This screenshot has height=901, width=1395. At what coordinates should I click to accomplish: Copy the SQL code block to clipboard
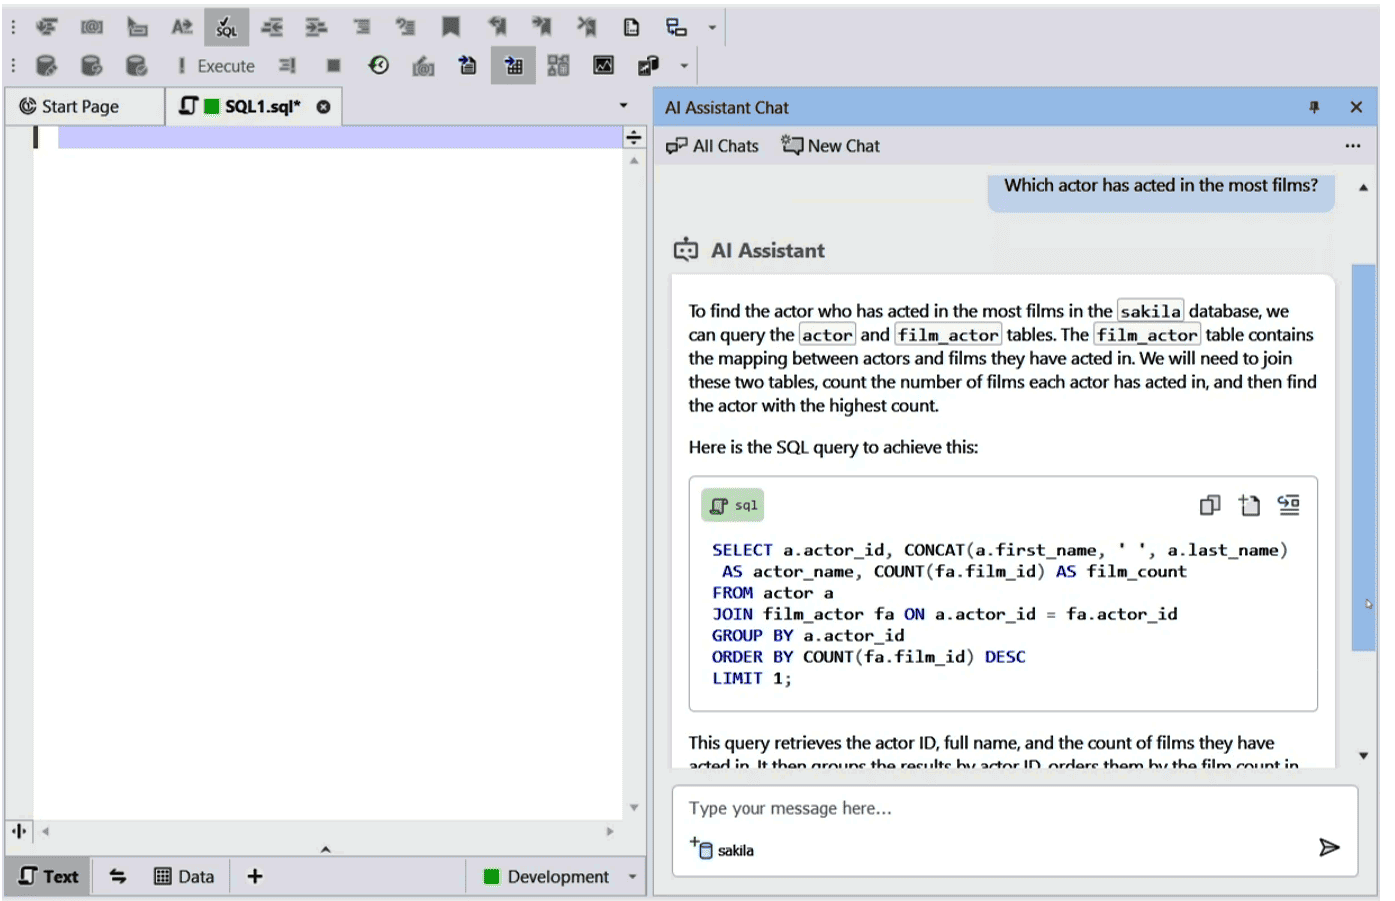[1210, 506]
